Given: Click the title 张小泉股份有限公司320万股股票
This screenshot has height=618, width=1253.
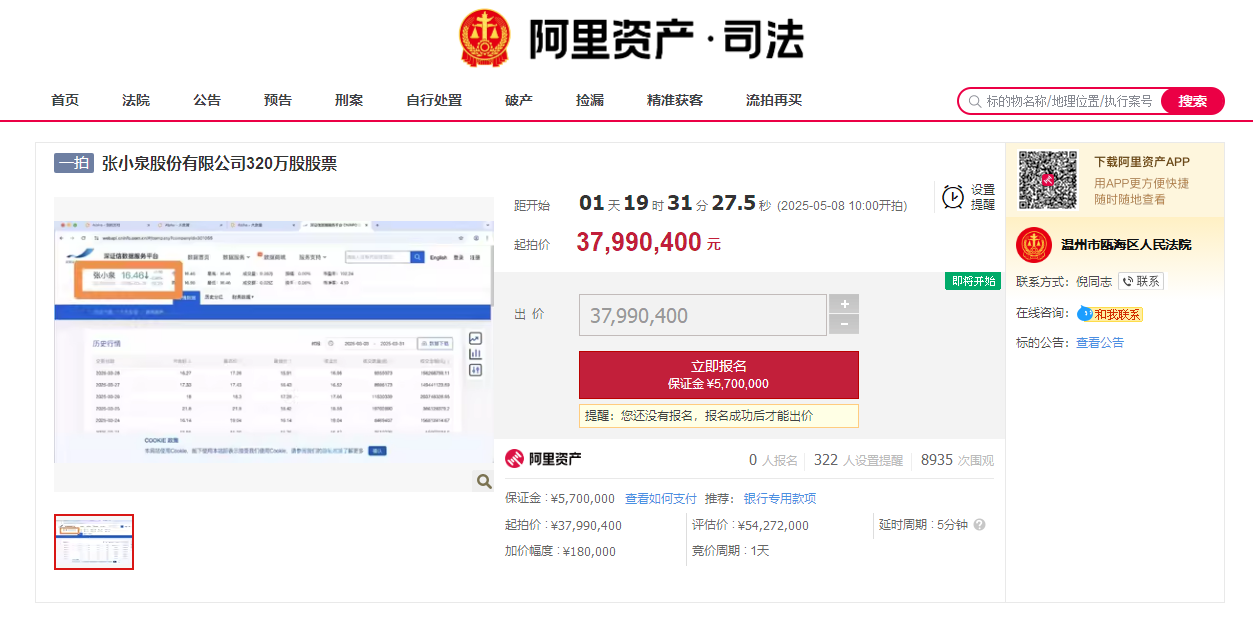Looking at the screenshot, I should click(219, 163).
